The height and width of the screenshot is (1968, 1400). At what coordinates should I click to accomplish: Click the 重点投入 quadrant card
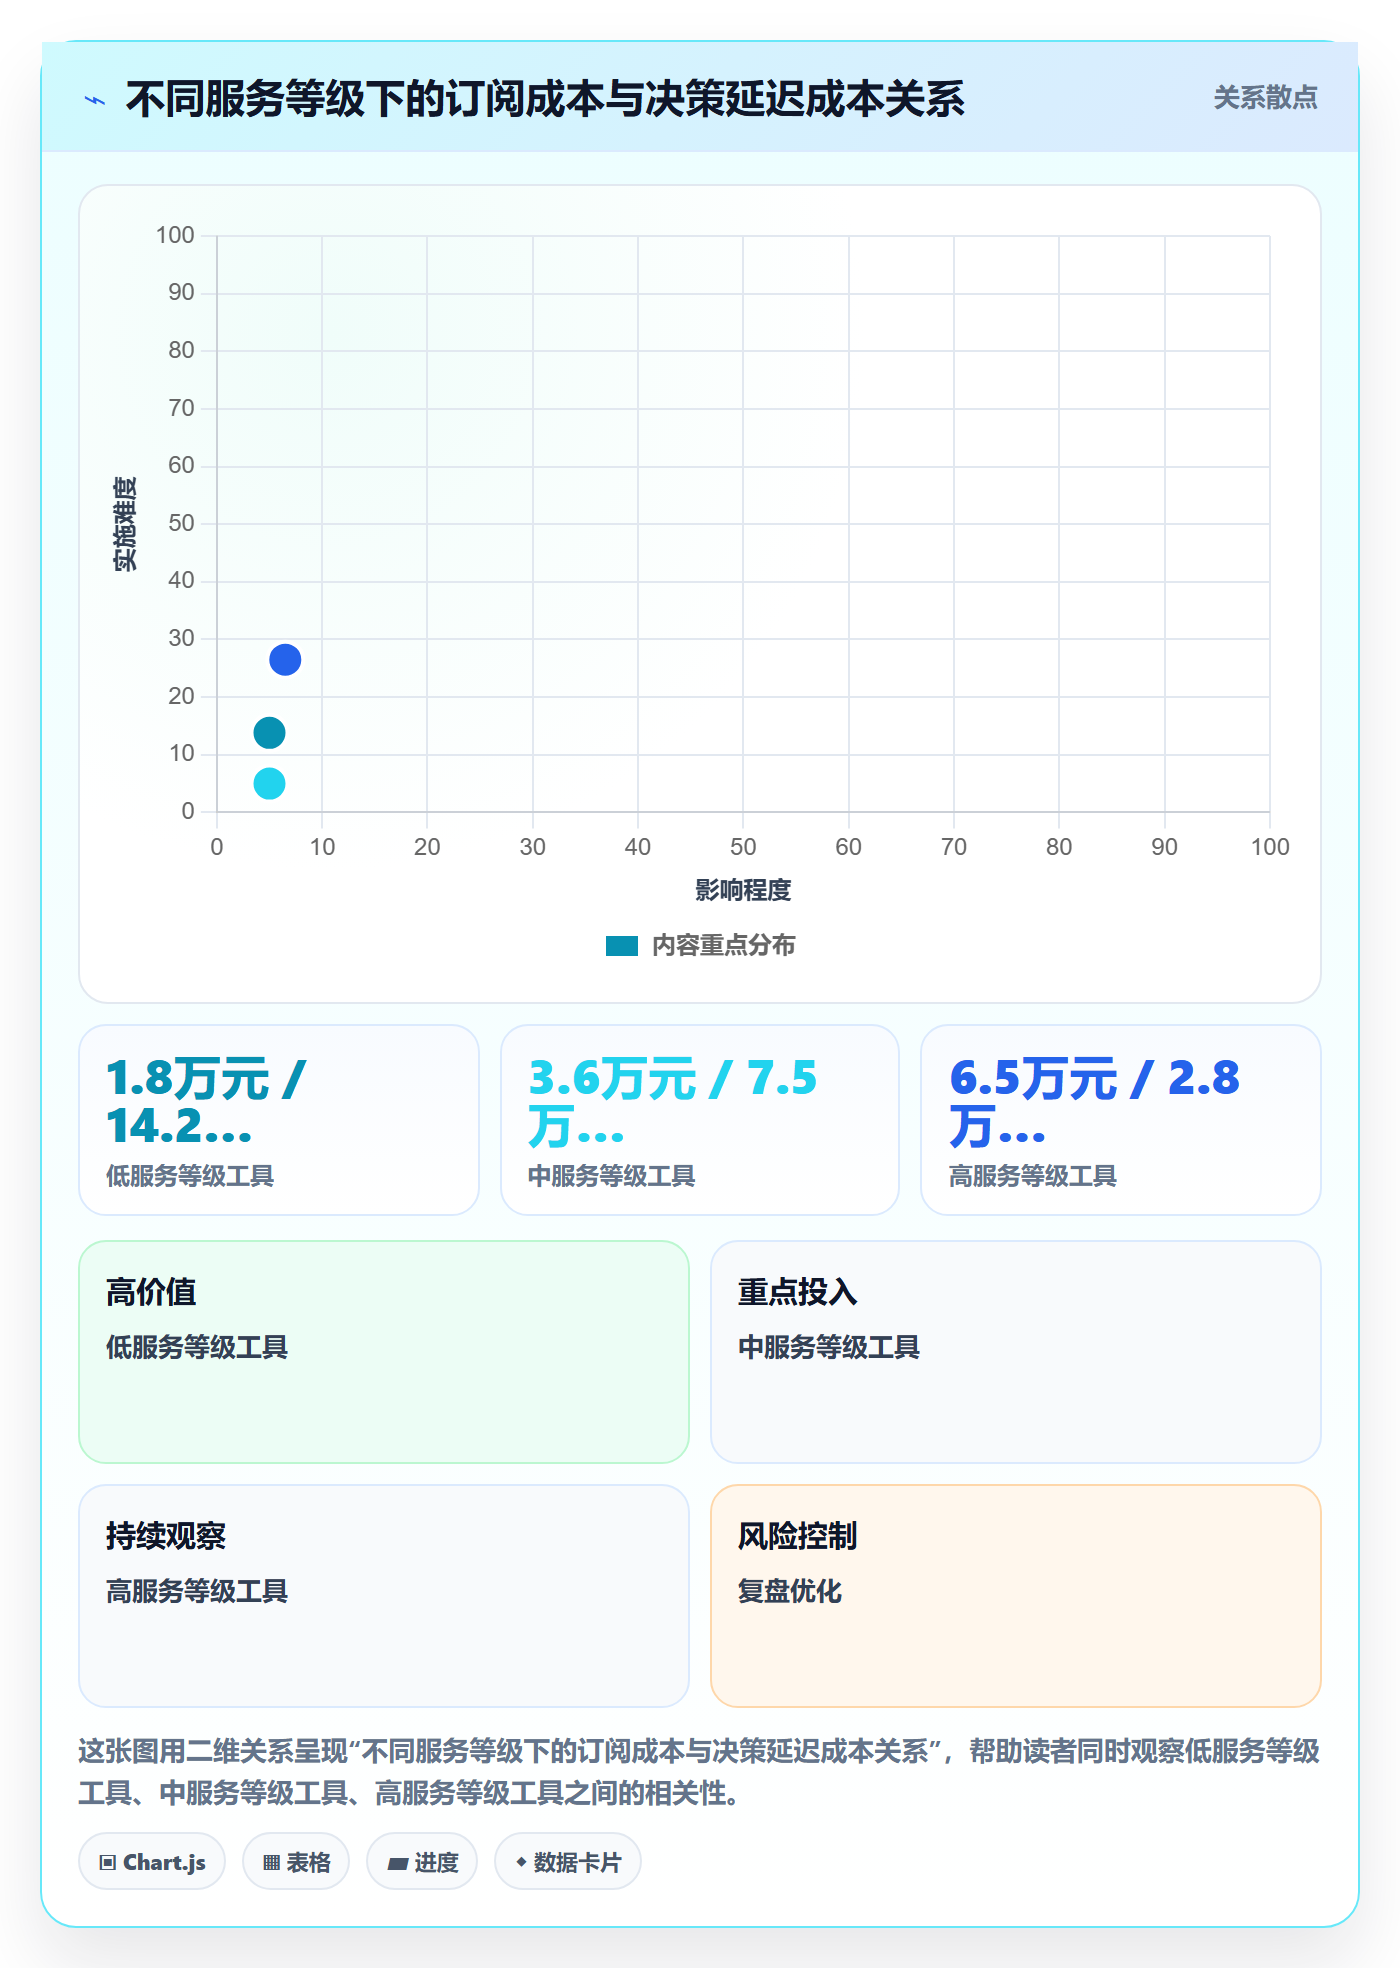tap(1016, 1352)
